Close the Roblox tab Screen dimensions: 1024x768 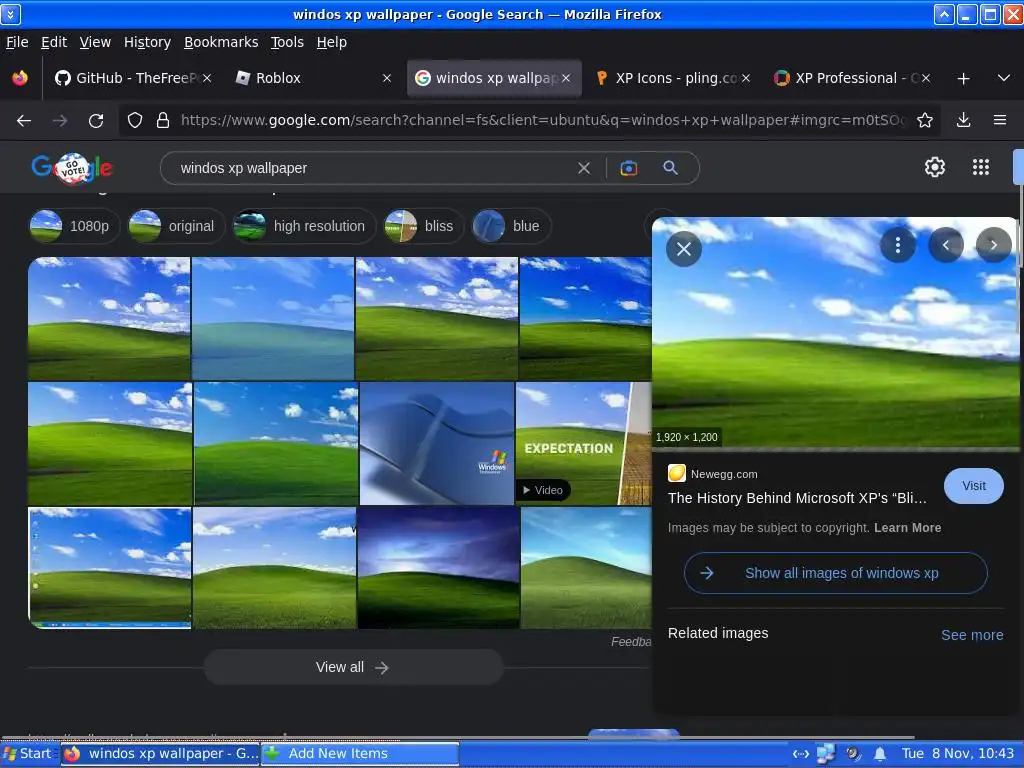tap(387, 78)
